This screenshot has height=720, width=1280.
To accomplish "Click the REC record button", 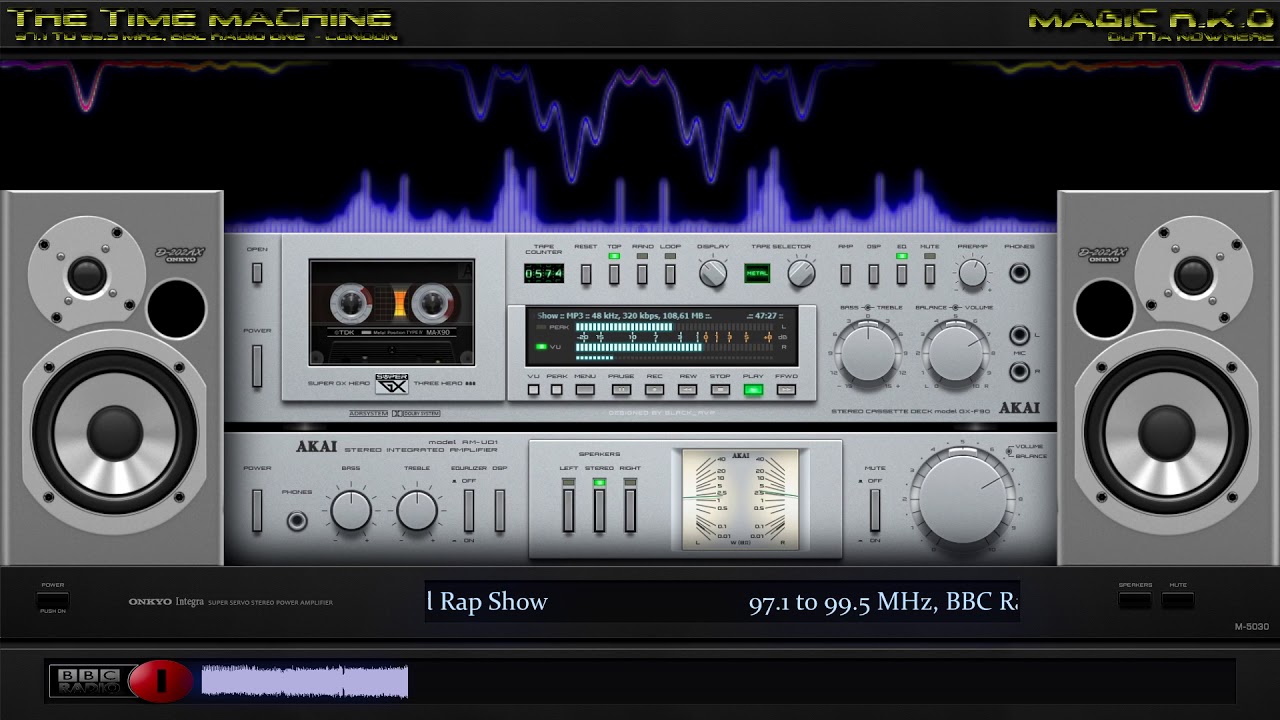I will (654, 390).
